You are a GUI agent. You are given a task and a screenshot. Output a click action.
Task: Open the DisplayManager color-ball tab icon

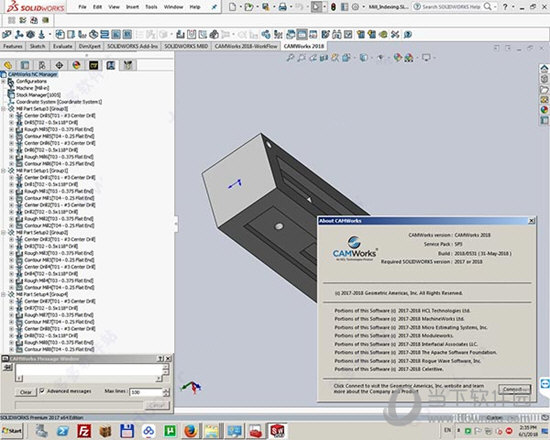76,65
